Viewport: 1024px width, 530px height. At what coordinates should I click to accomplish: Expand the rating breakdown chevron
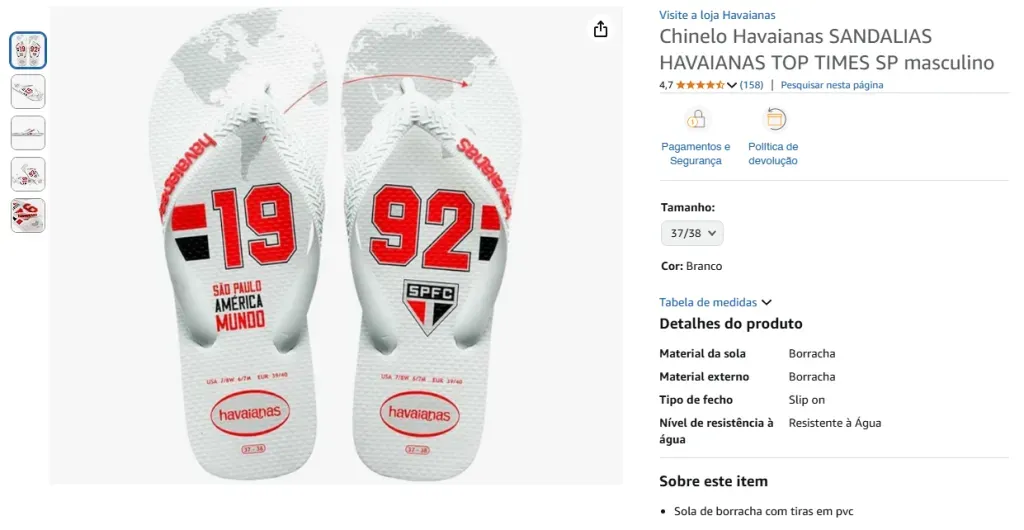click(732, 86)
